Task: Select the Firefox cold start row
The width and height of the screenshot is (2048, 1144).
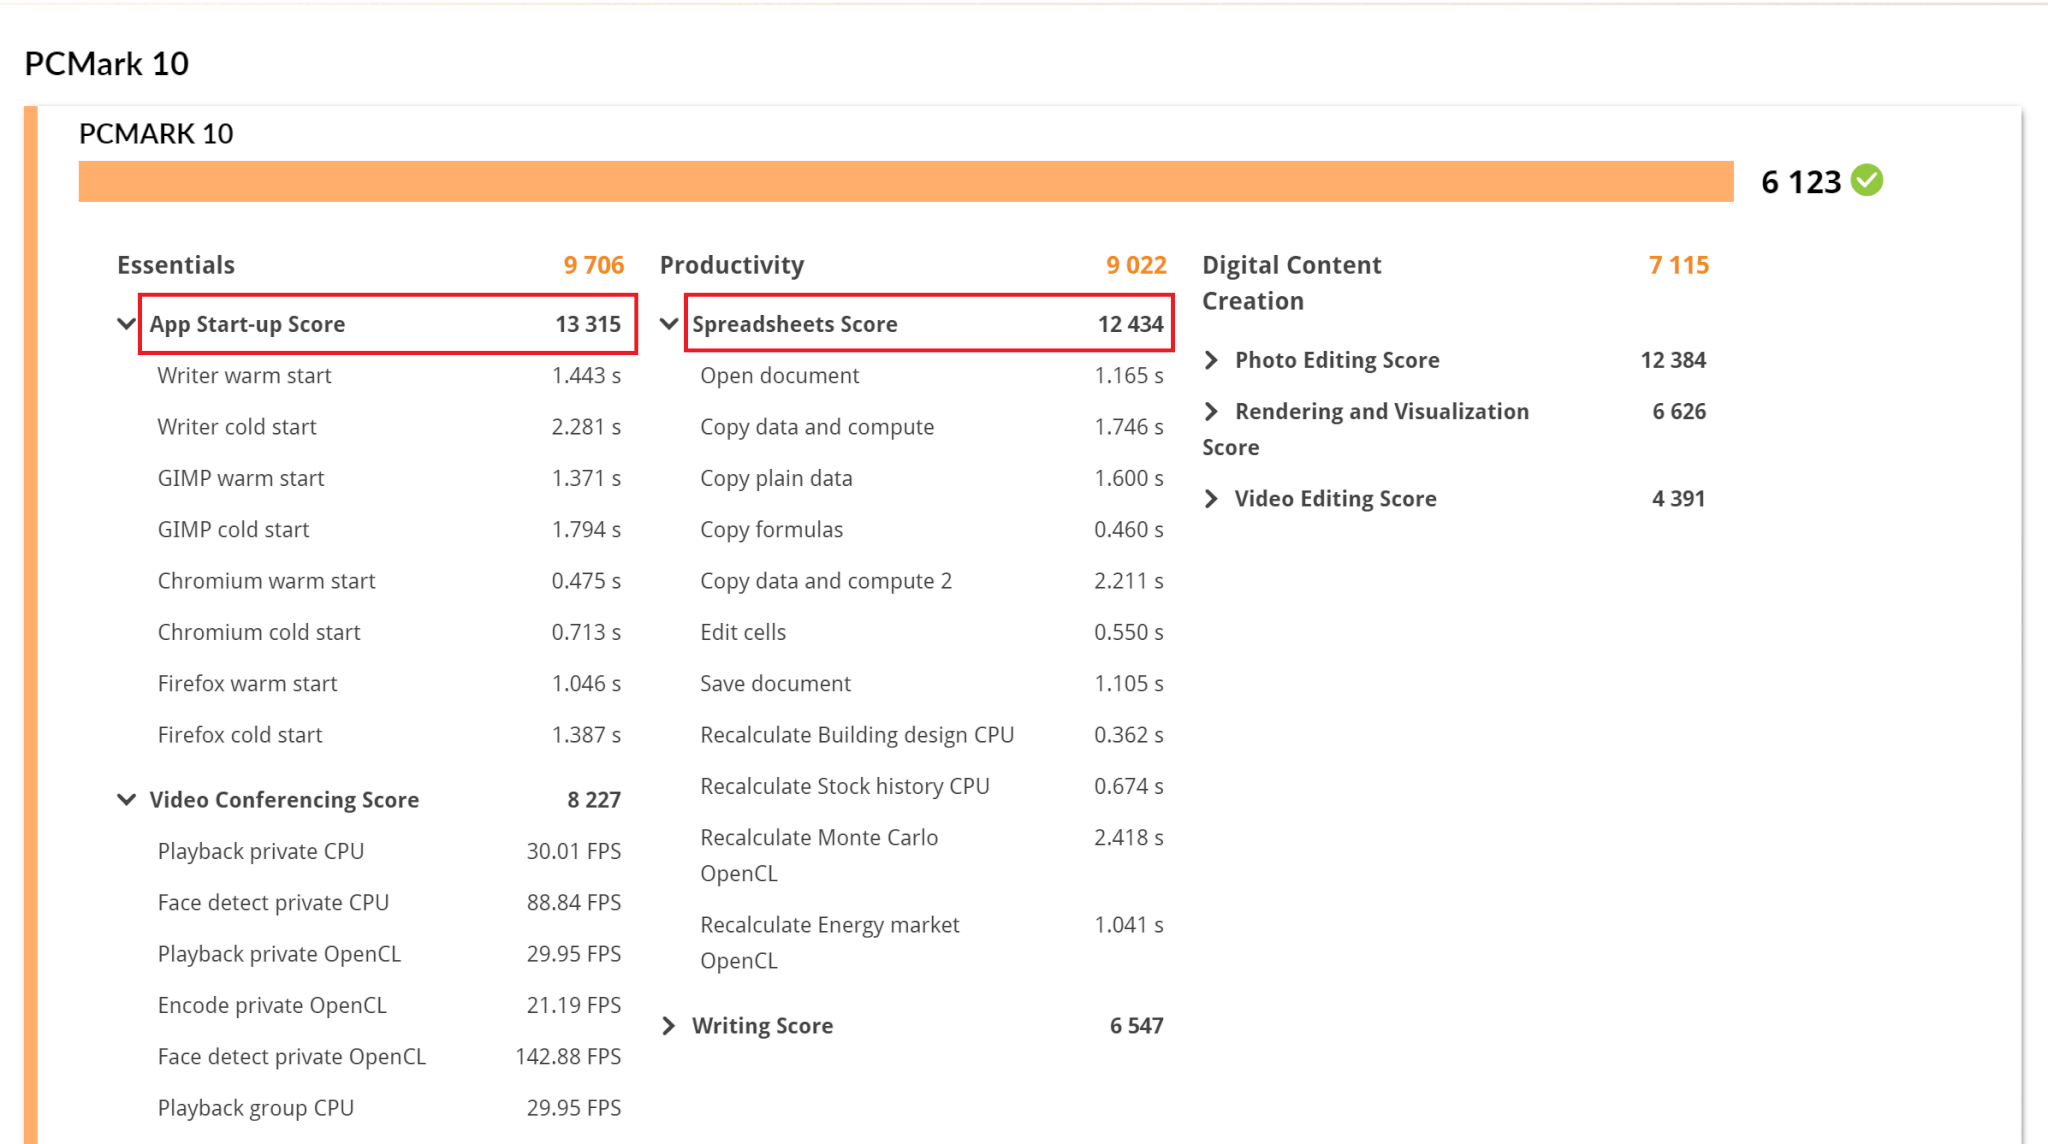Action: coord(389,735)
